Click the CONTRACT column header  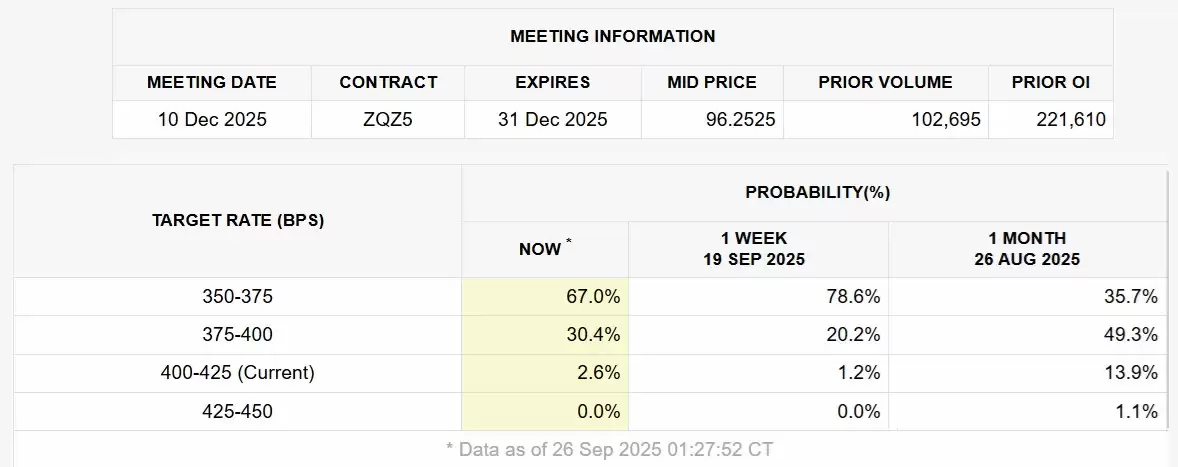click(388, 82)
